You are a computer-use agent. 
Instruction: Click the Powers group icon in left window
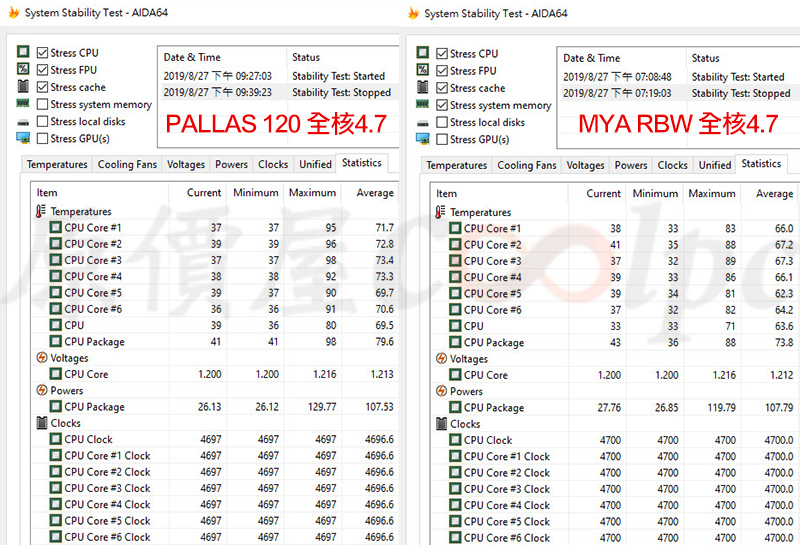coord(41,391)
